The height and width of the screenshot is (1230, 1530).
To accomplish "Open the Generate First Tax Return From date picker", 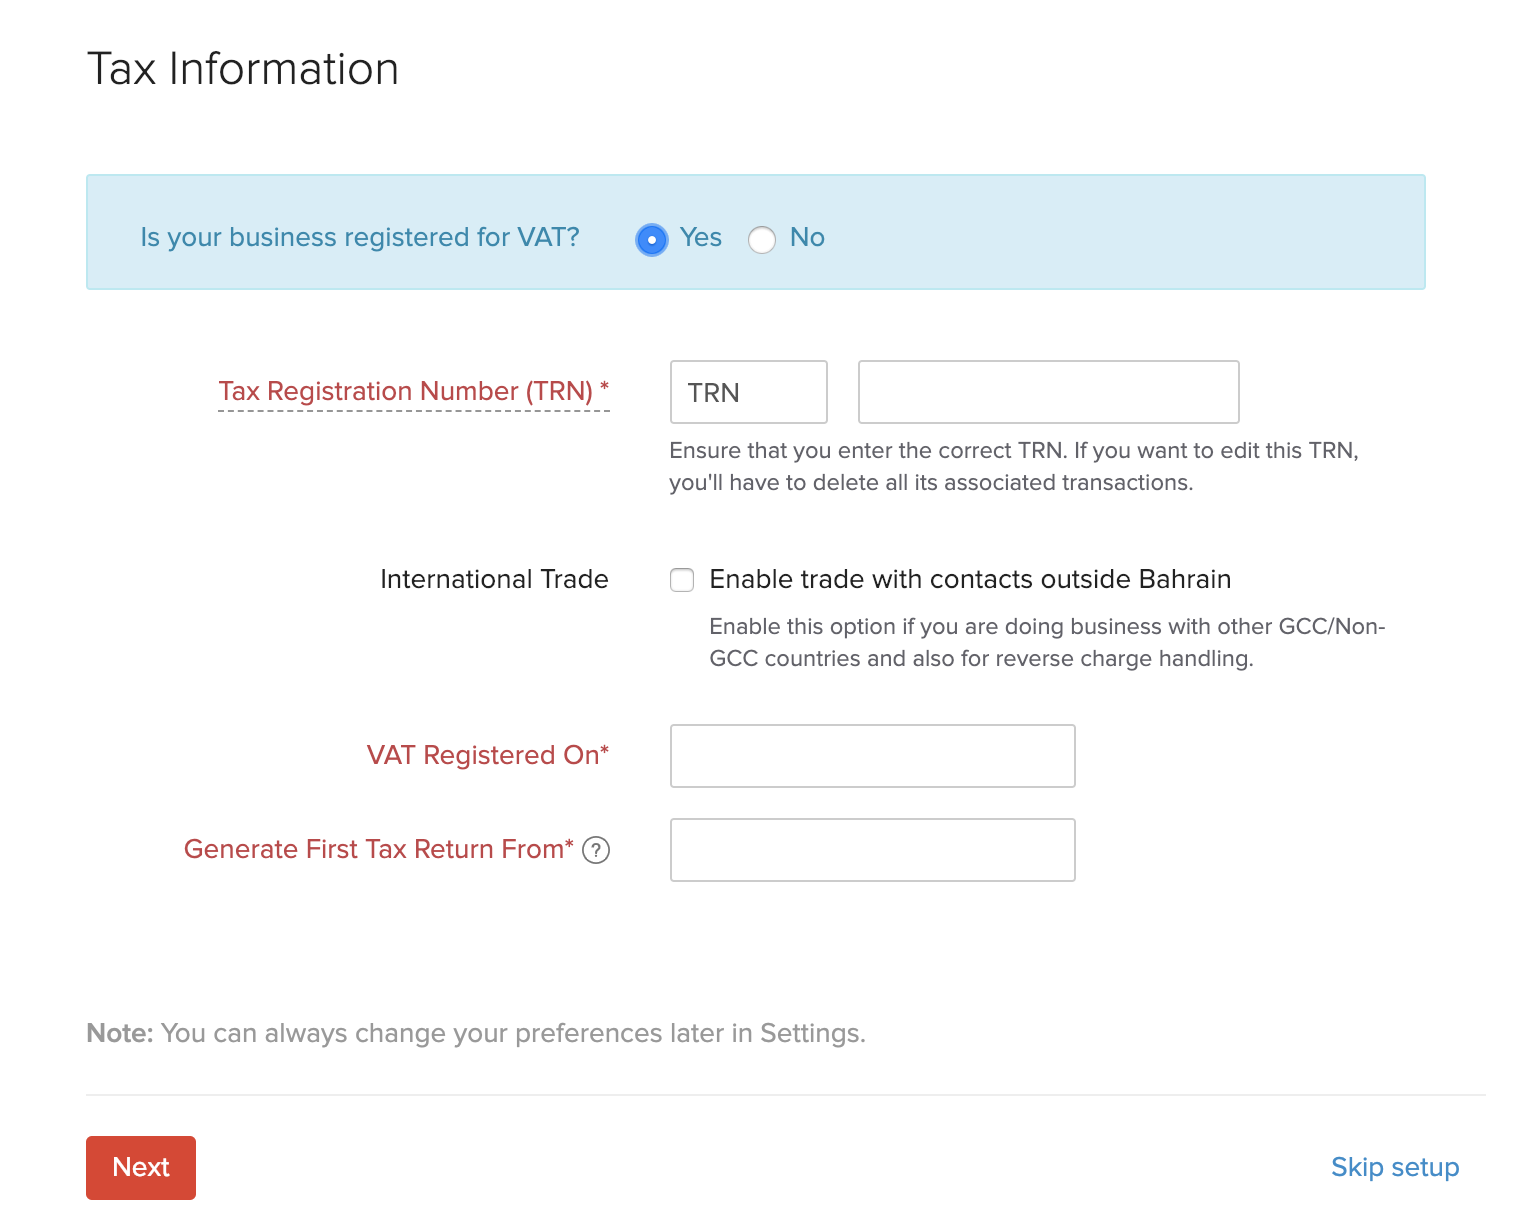I will tap(871, 849).
